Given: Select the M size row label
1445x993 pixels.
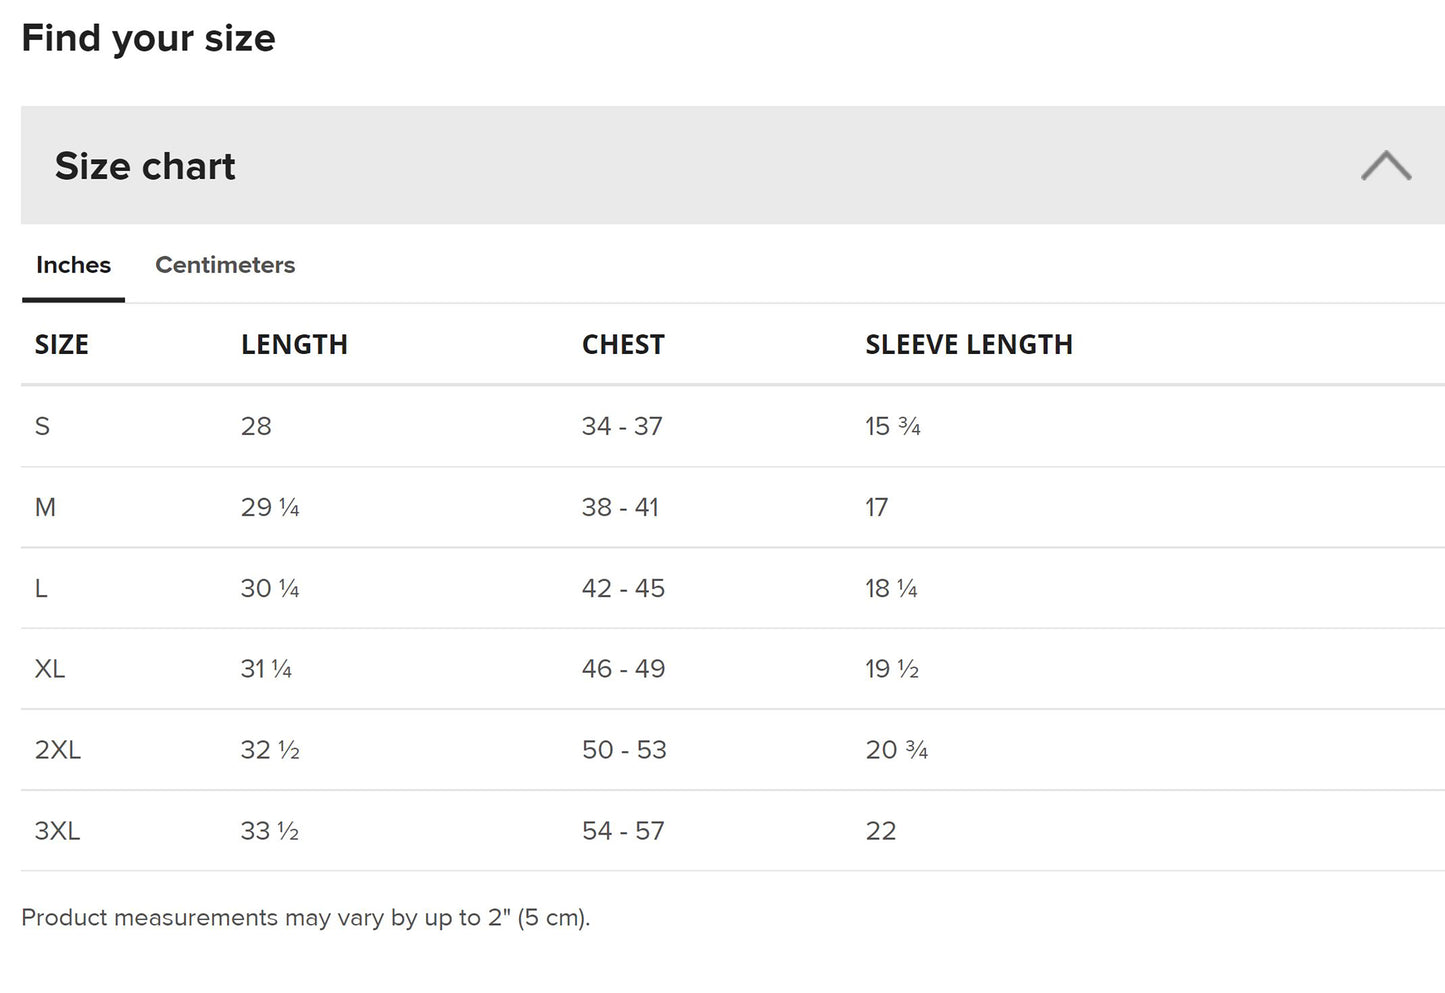Looking at the screenshot, I should (45, 508).
